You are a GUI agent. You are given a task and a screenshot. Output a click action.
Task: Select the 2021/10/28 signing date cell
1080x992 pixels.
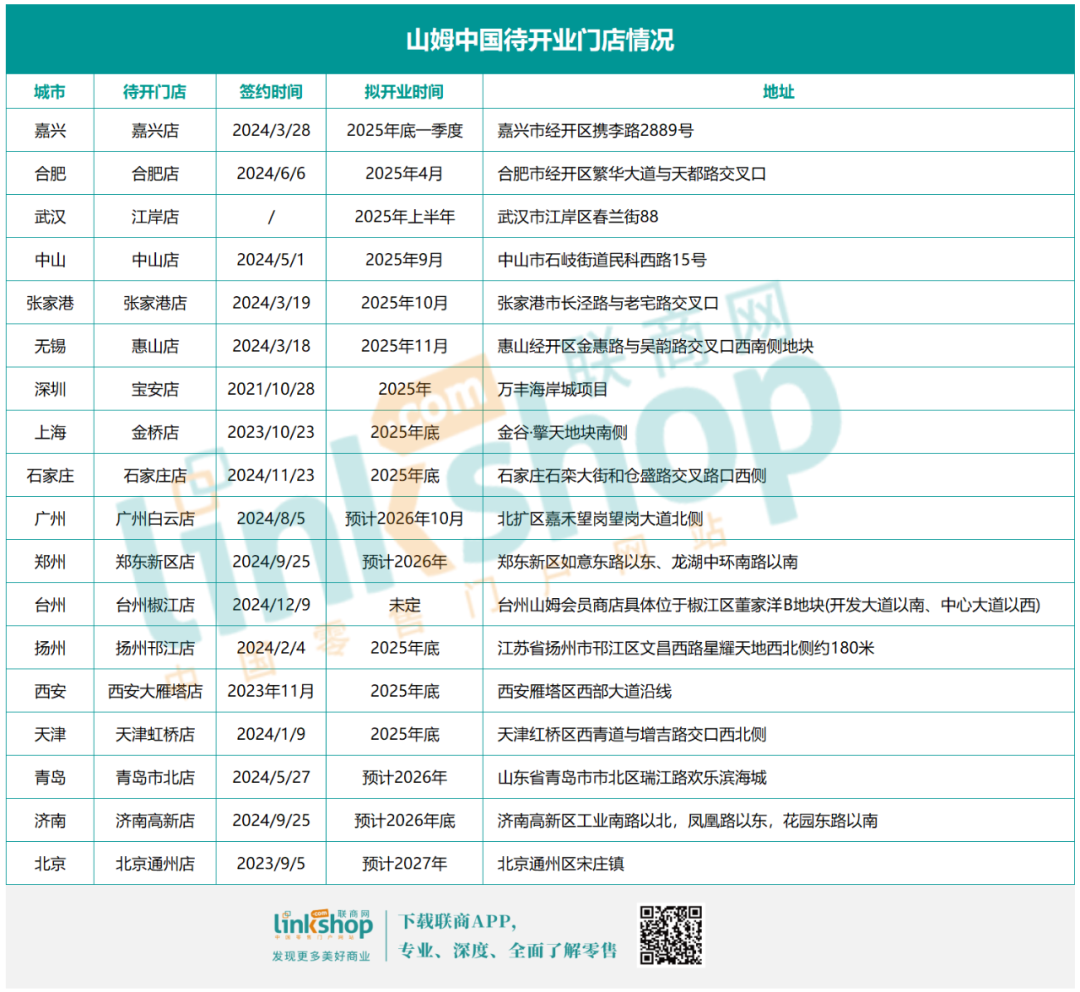[271, 389]
